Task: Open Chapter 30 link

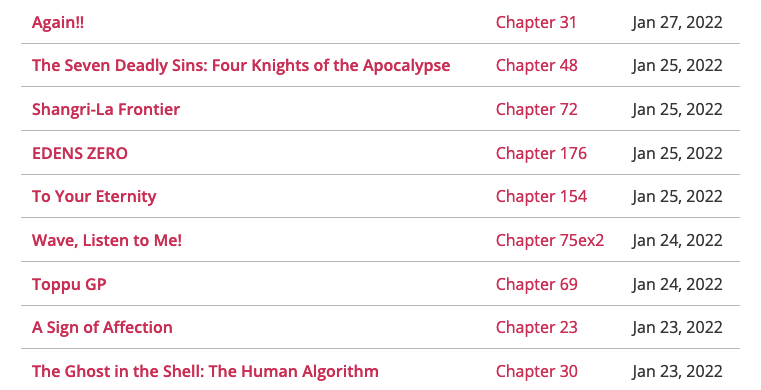Action: (x=536, y=372)
